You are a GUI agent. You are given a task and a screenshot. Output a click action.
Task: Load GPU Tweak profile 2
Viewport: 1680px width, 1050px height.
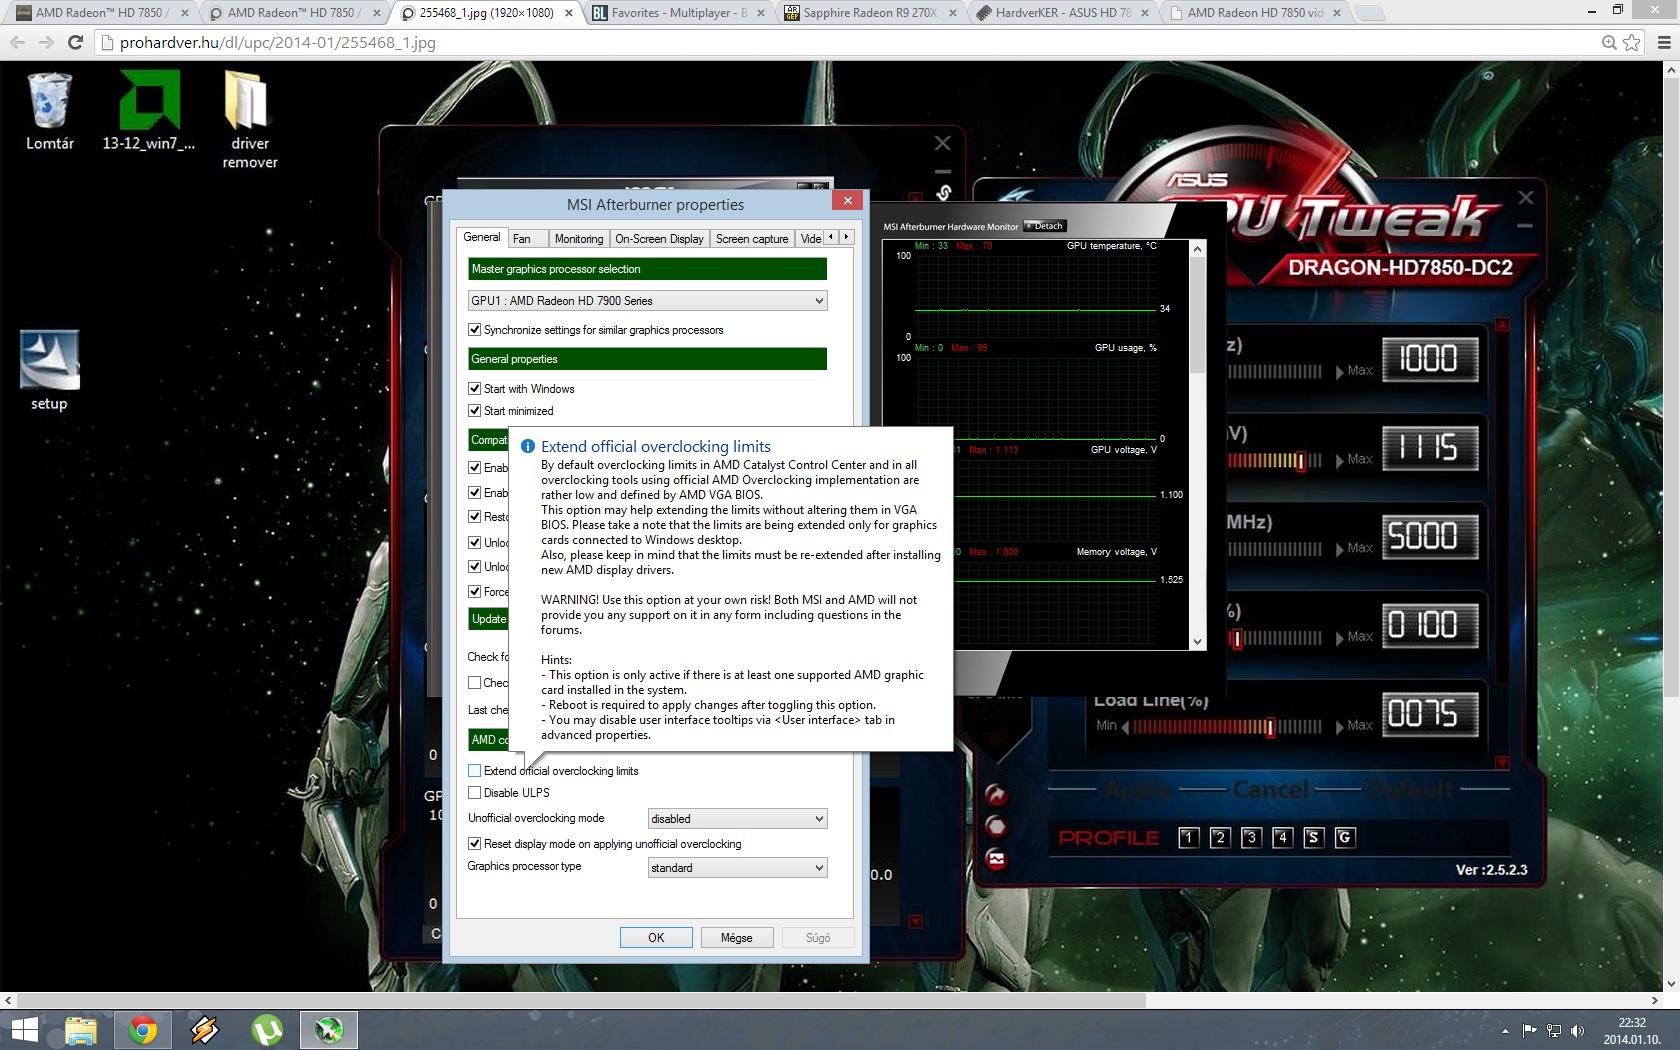1219,838
